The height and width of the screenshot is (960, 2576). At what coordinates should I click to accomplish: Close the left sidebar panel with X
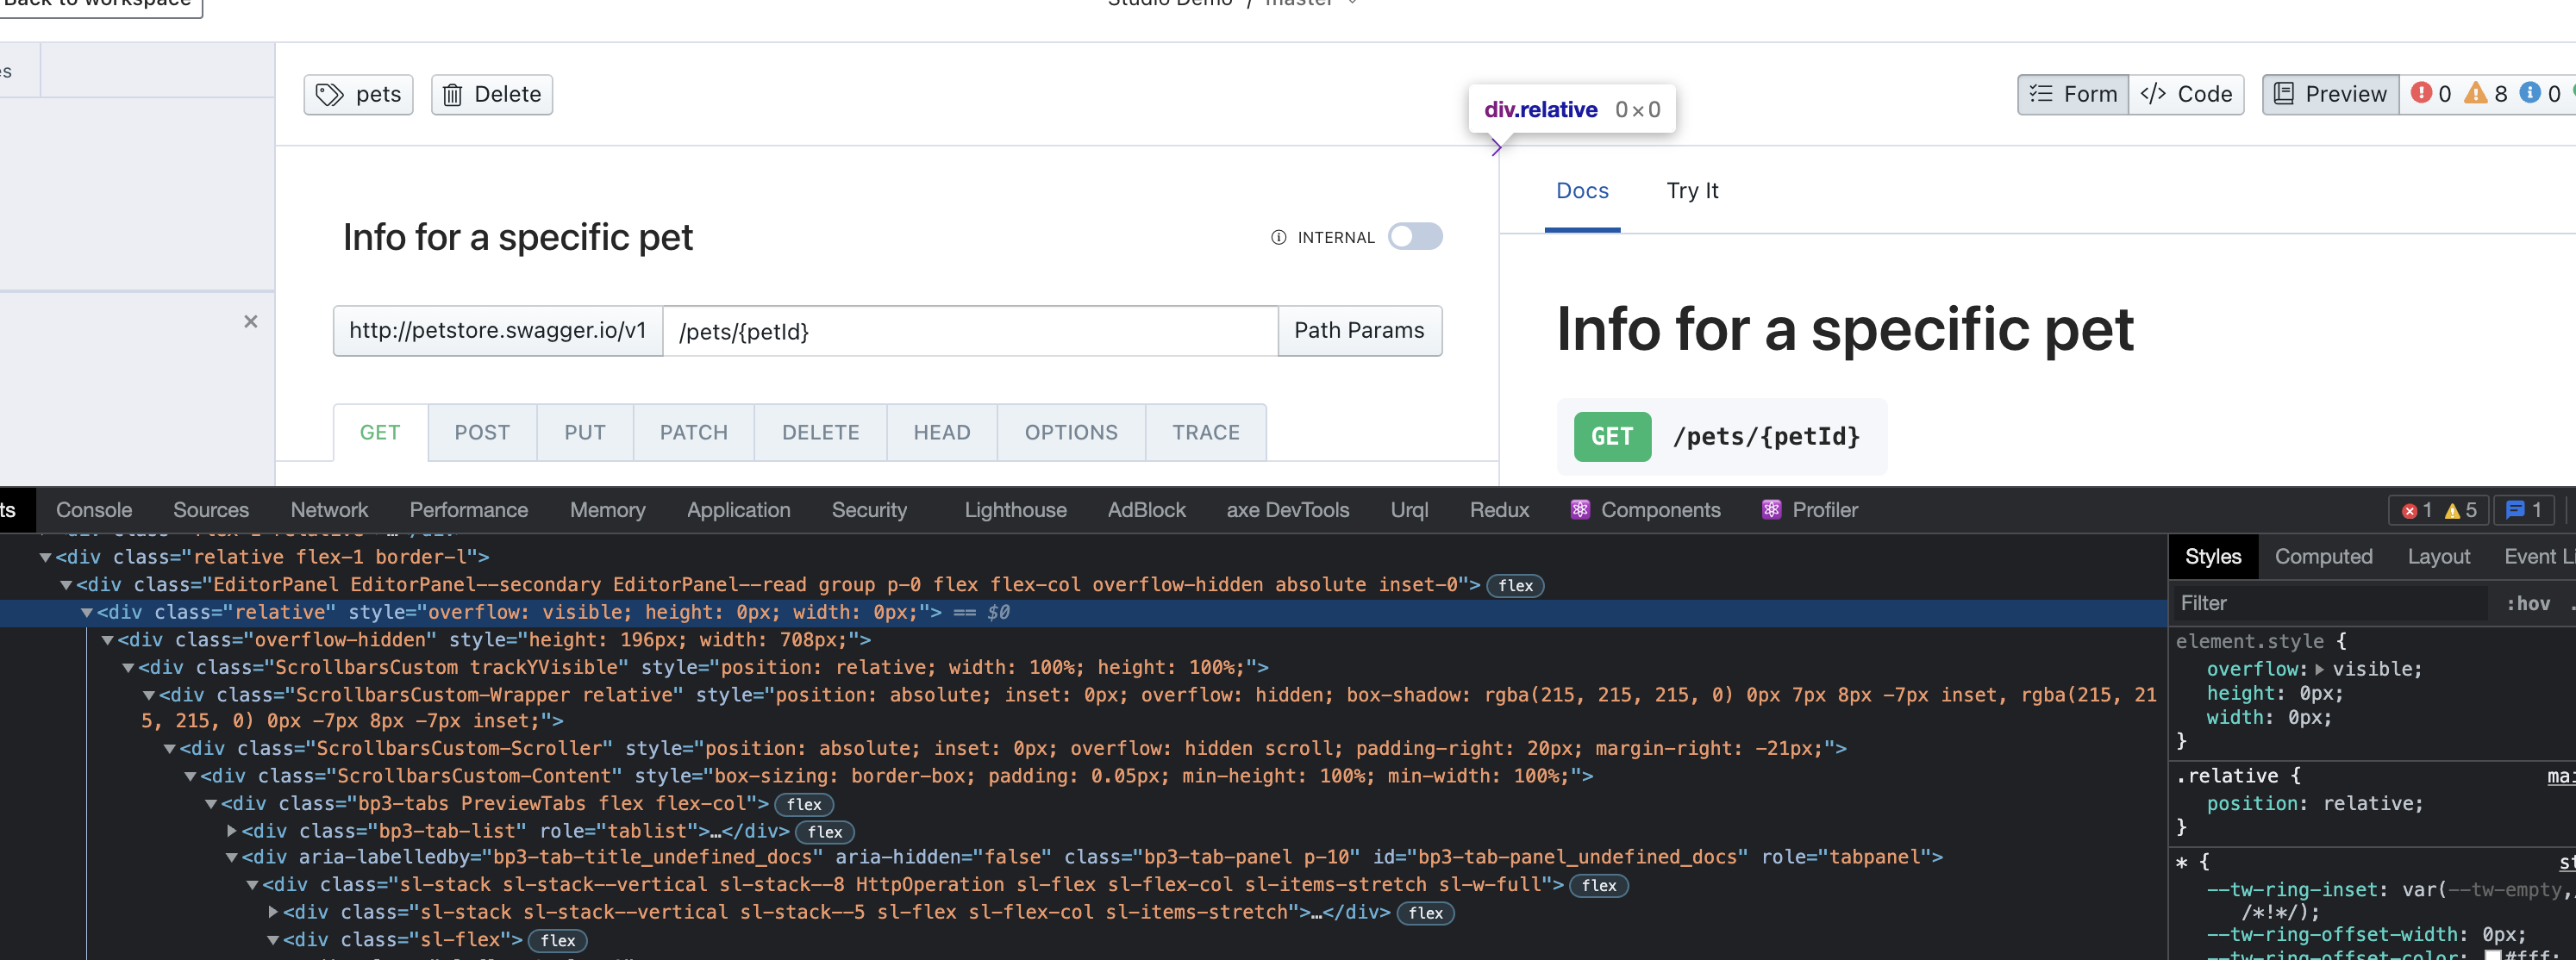pos(251,321)
